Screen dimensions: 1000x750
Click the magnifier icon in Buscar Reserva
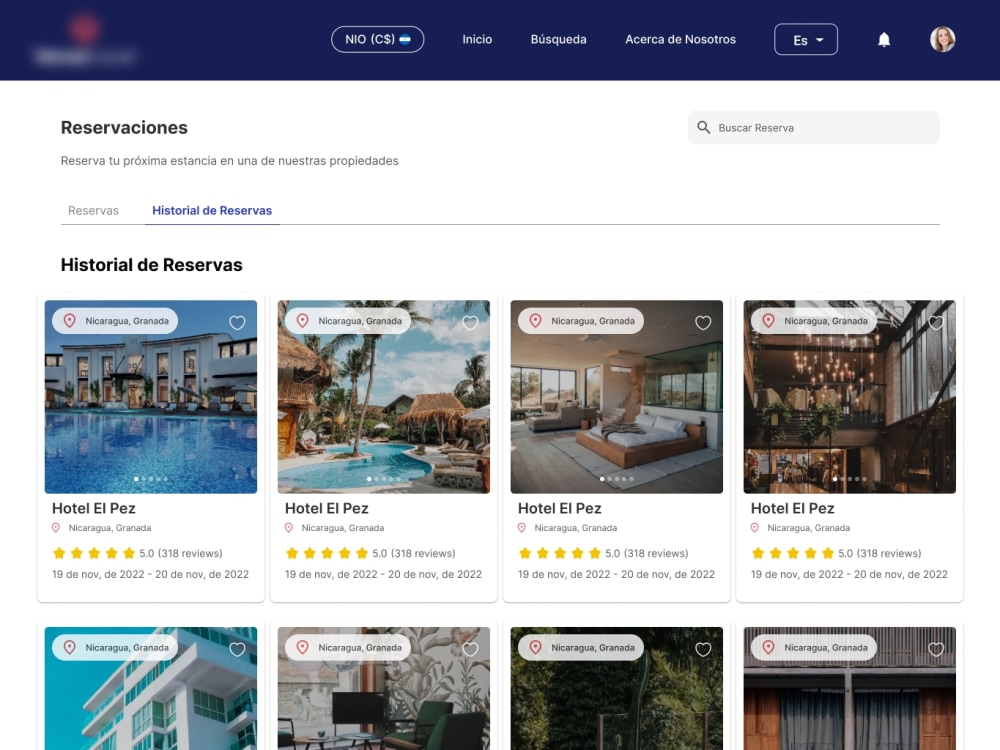pos(703,128)
